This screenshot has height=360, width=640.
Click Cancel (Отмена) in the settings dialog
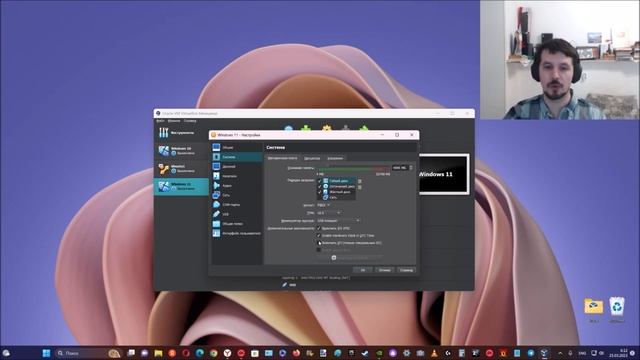384,270
